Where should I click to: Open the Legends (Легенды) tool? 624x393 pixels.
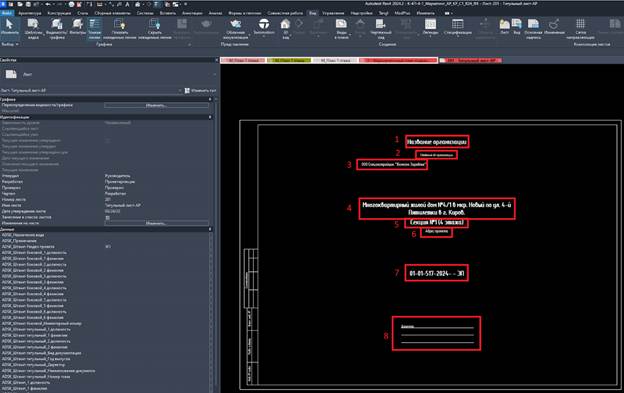pos(430,27)
